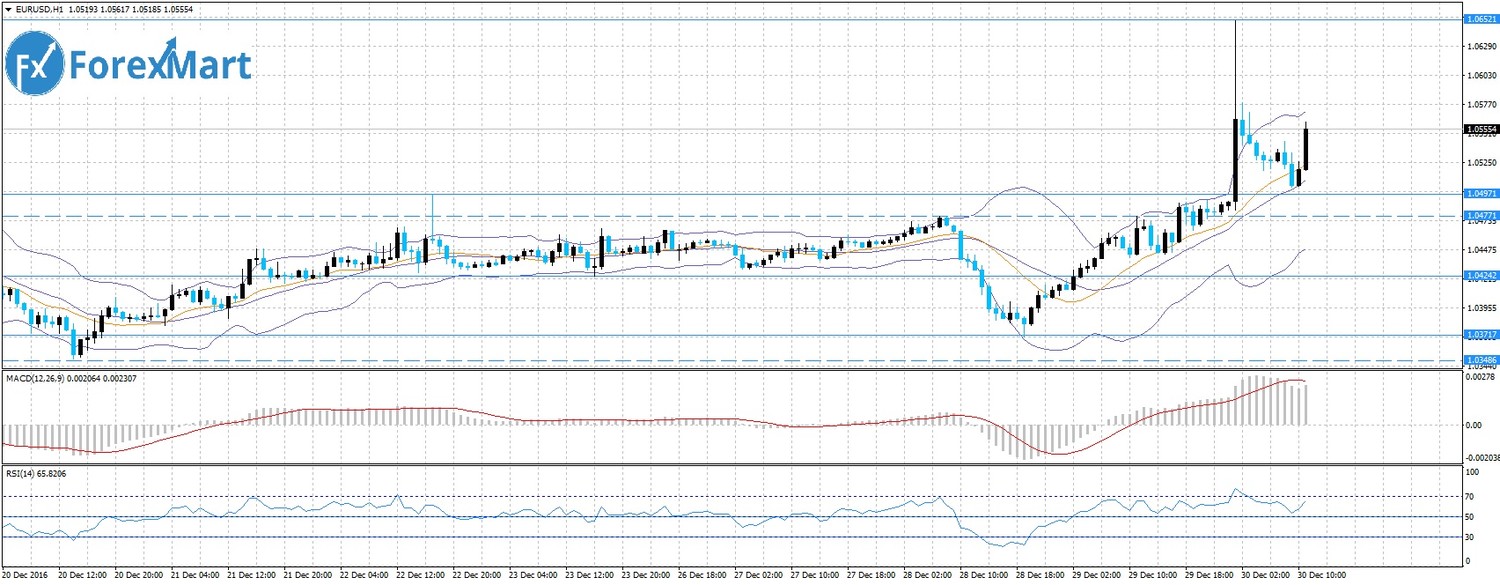Click the ForexMart FX logo icon
This screenshot has height=585, width=1500.
tap(35, 68)
